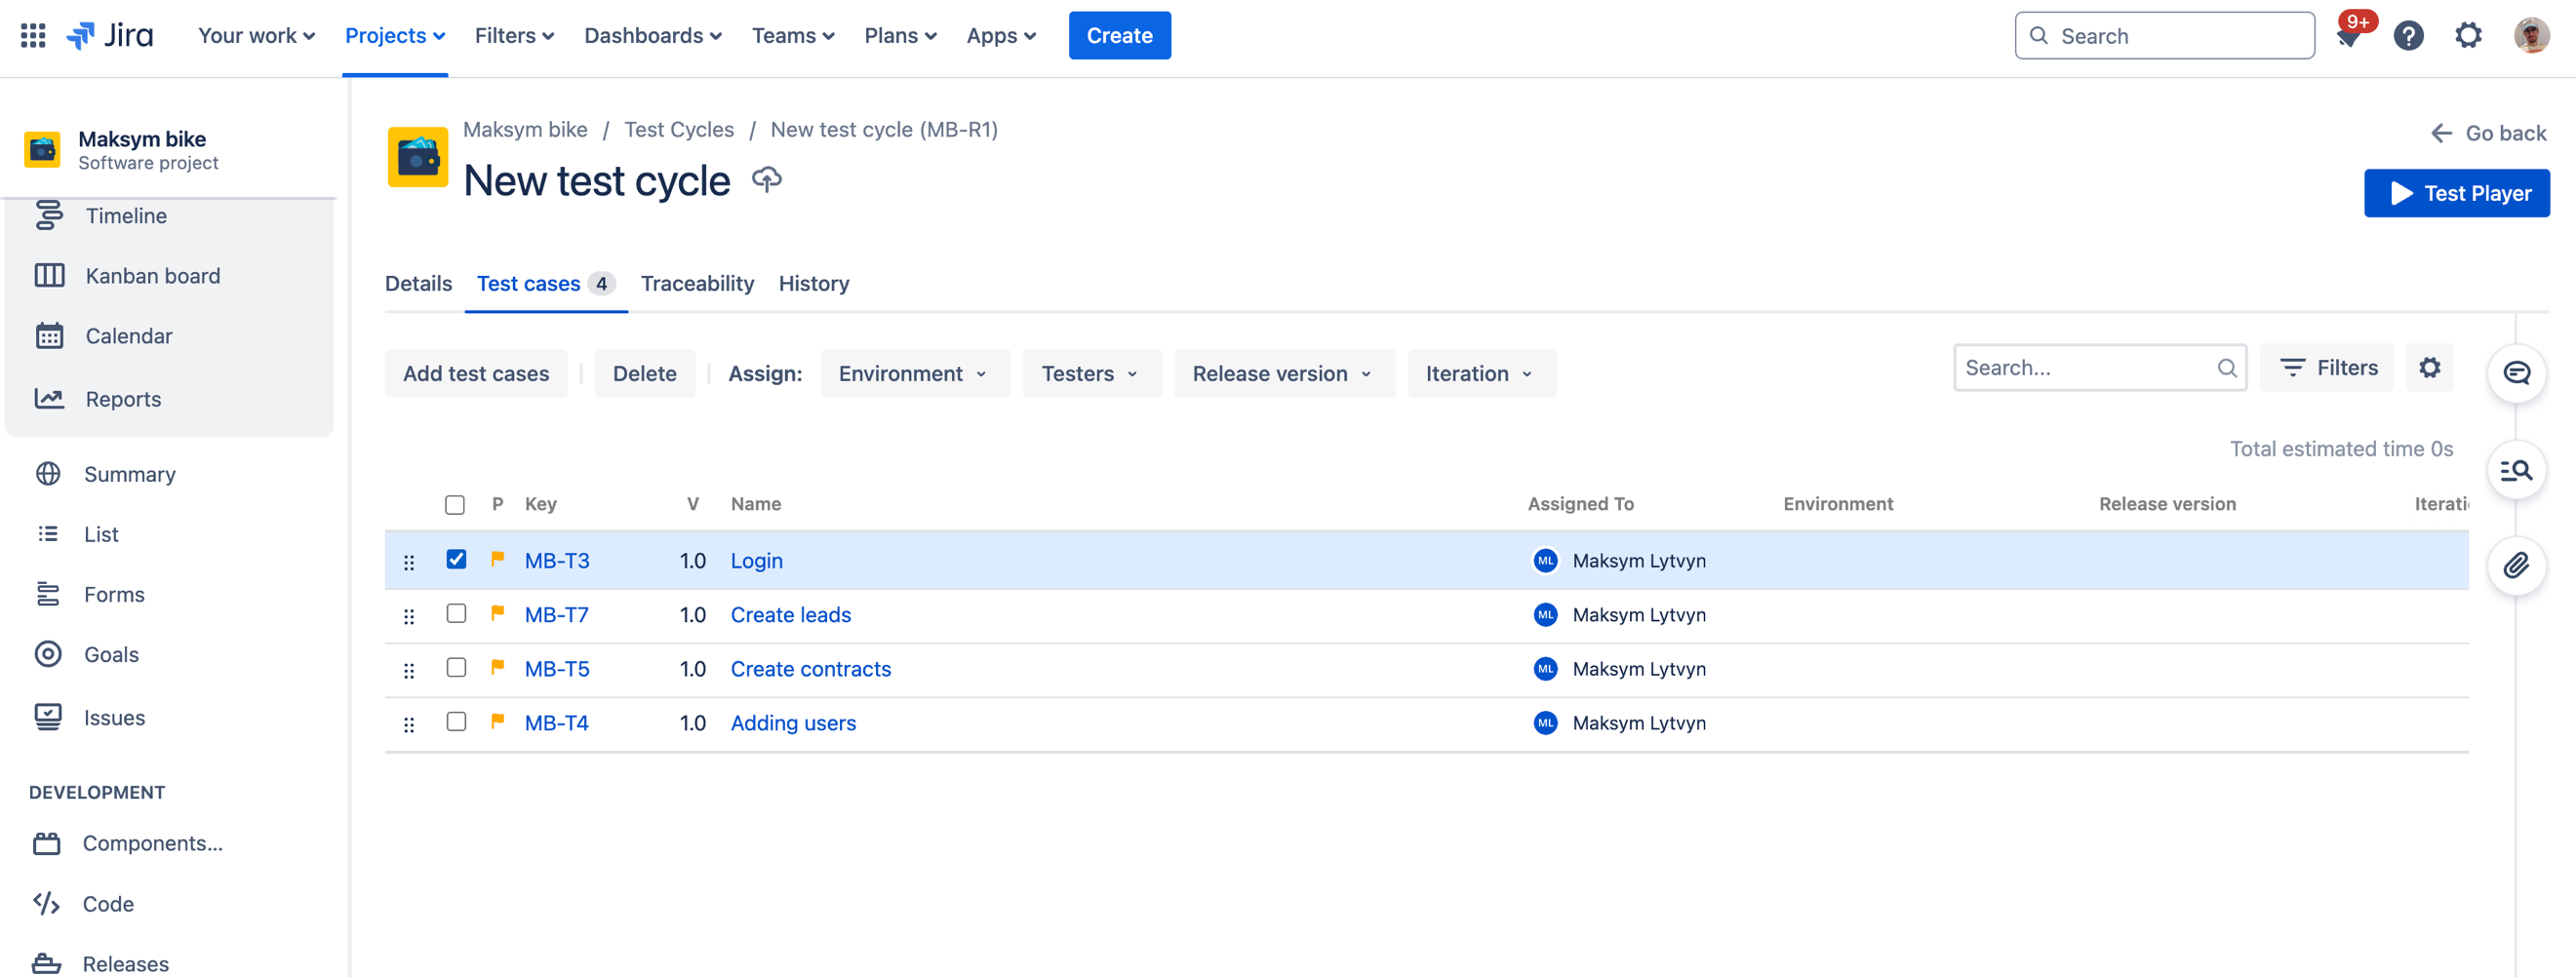Open table column settings gear icon

(2429, 368)
